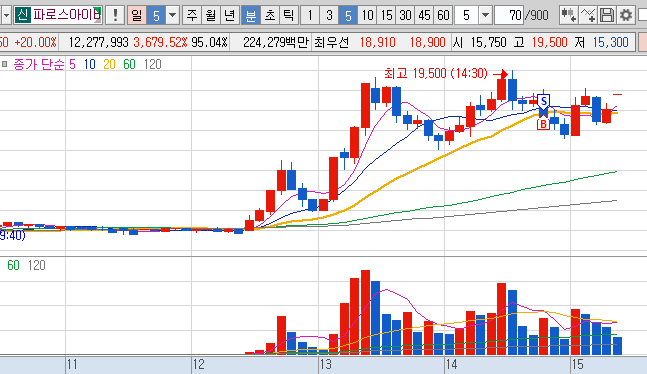647x374 pixels.
Task: Click the red B buy marker on chart
Action: [543, 124]
